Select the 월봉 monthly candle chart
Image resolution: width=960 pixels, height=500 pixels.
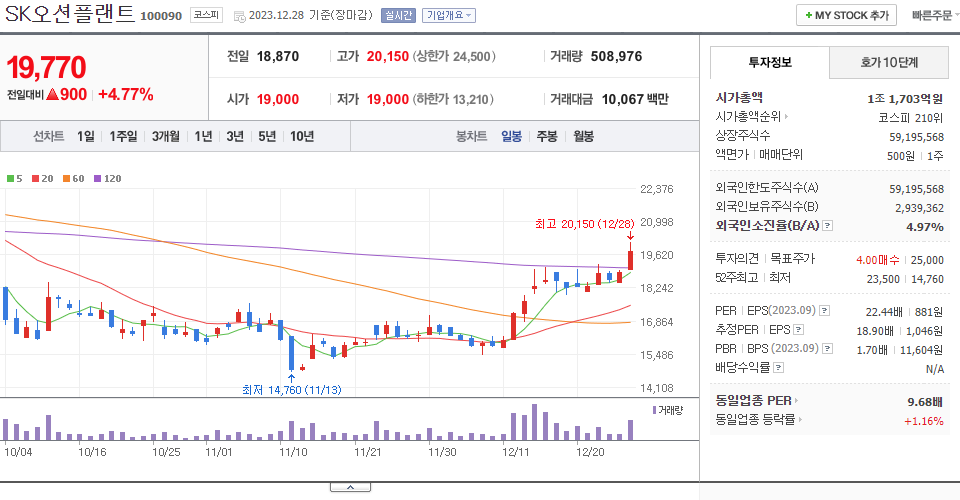[583, 136]
